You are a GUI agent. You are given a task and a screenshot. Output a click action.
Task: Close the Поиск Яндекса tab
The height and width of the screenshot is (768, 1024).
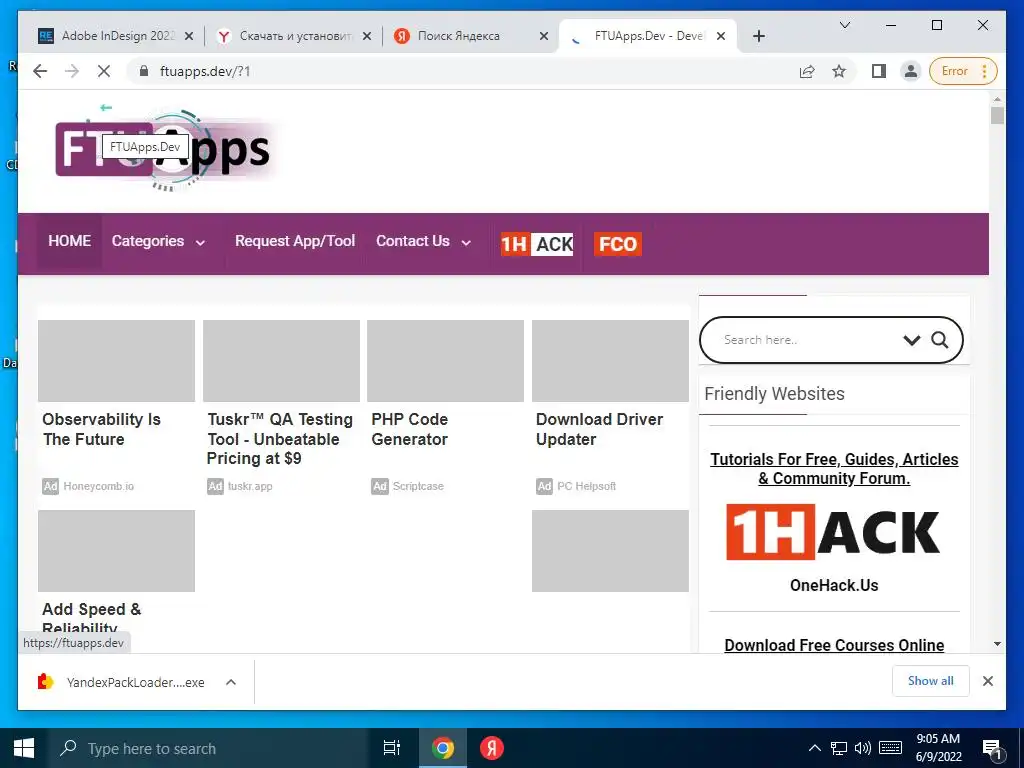coord(543,37)
